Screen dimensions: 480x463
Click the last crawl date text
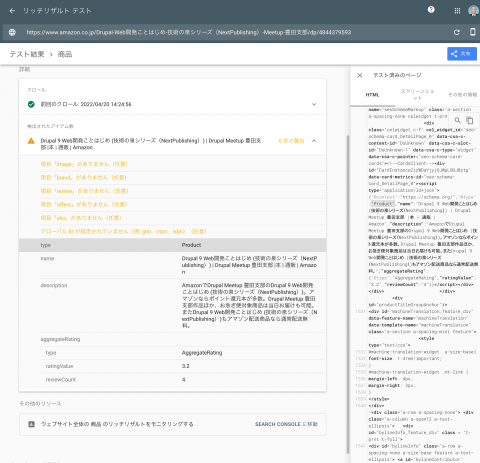click(86, 104)
